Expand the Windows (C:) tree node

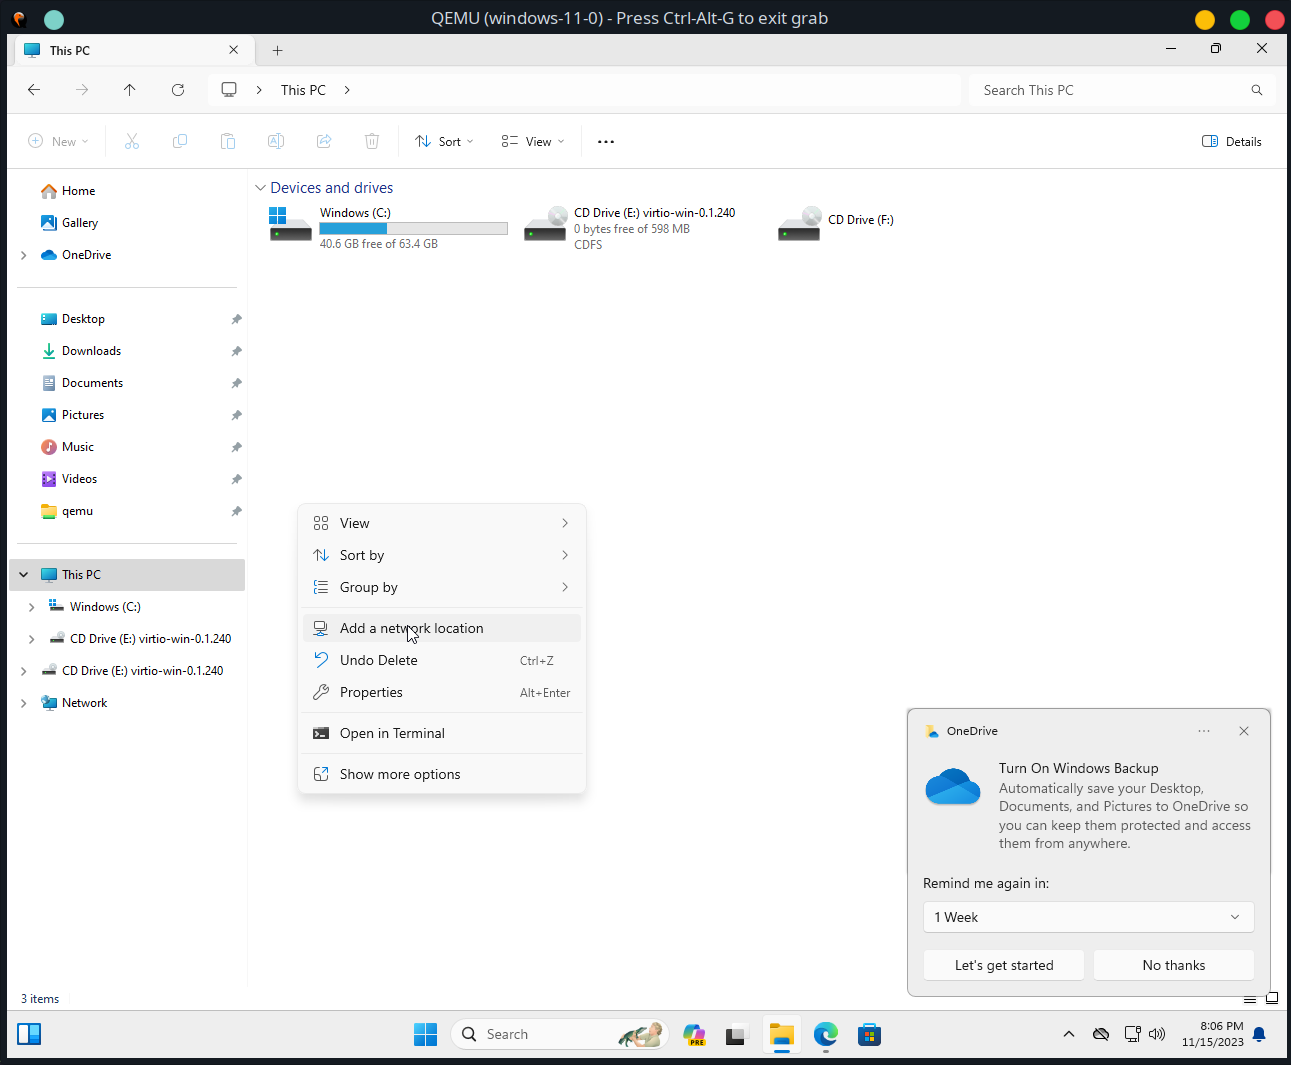coord(31,607)
